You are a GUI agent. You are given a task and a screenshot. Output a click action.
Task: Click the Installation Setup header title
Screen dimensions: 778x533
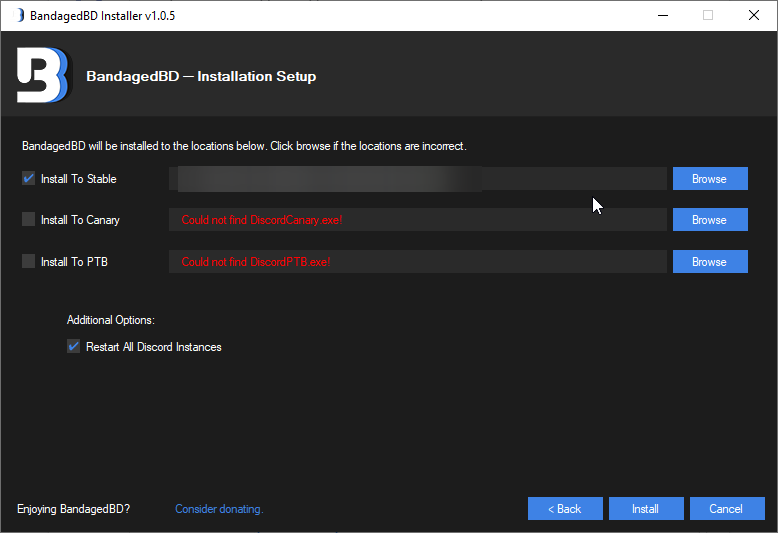[201, 76]
